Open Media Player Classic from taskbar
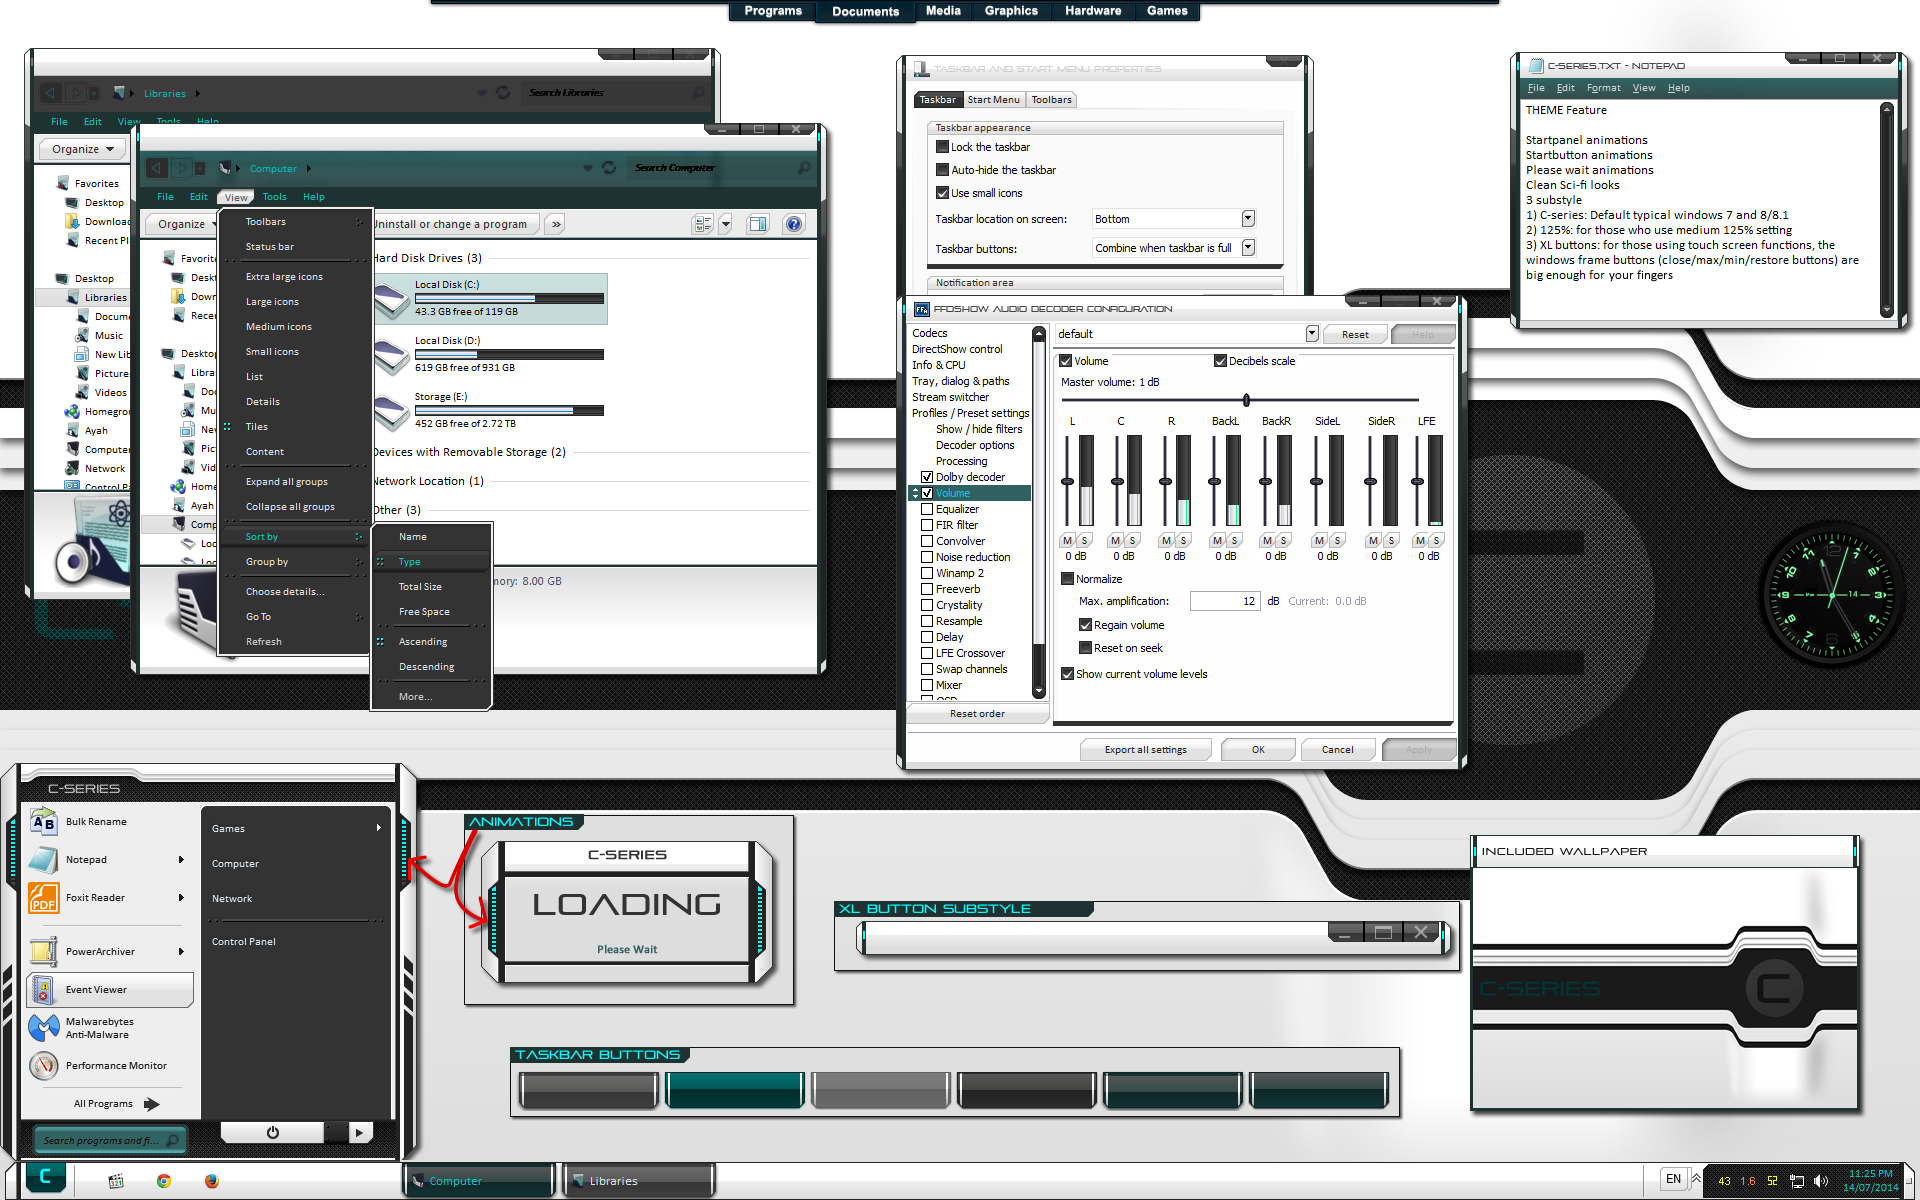Viewport: 1920px width, 1200px height. (116, 1181)
